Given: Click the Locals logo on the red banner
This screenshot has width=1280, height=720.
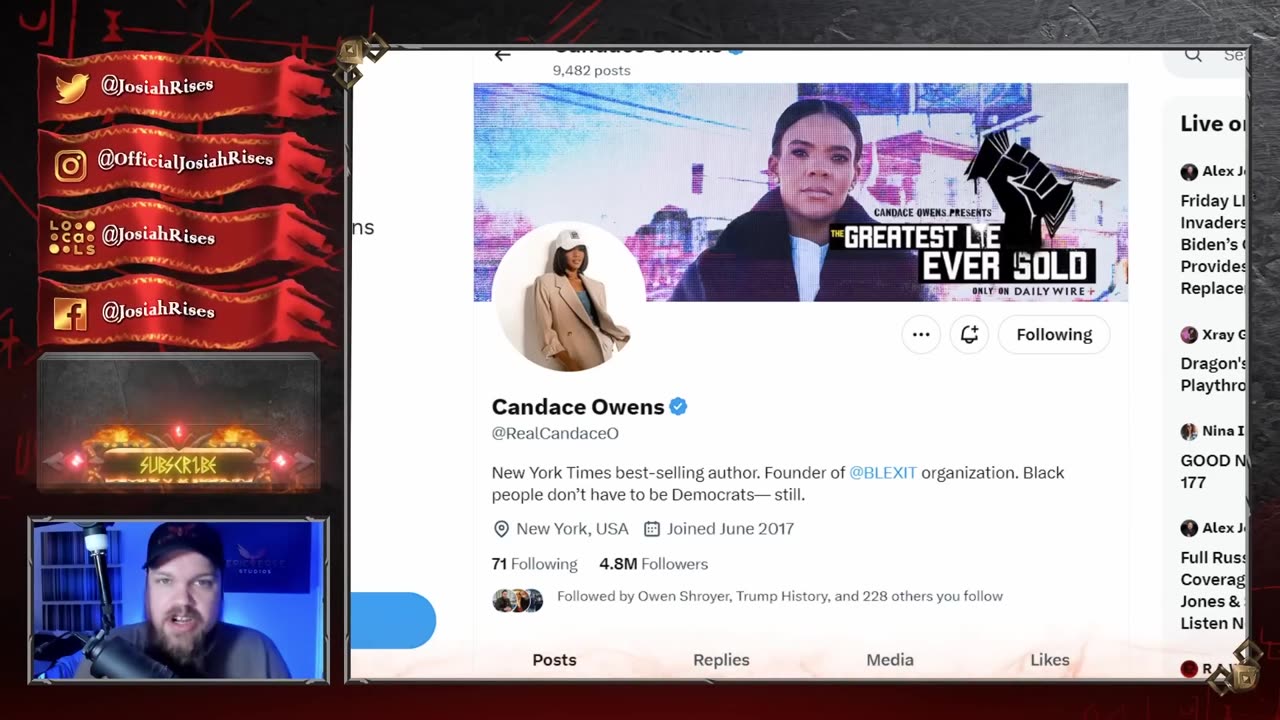Looking at the screenshot, I should tap(72, 237).
